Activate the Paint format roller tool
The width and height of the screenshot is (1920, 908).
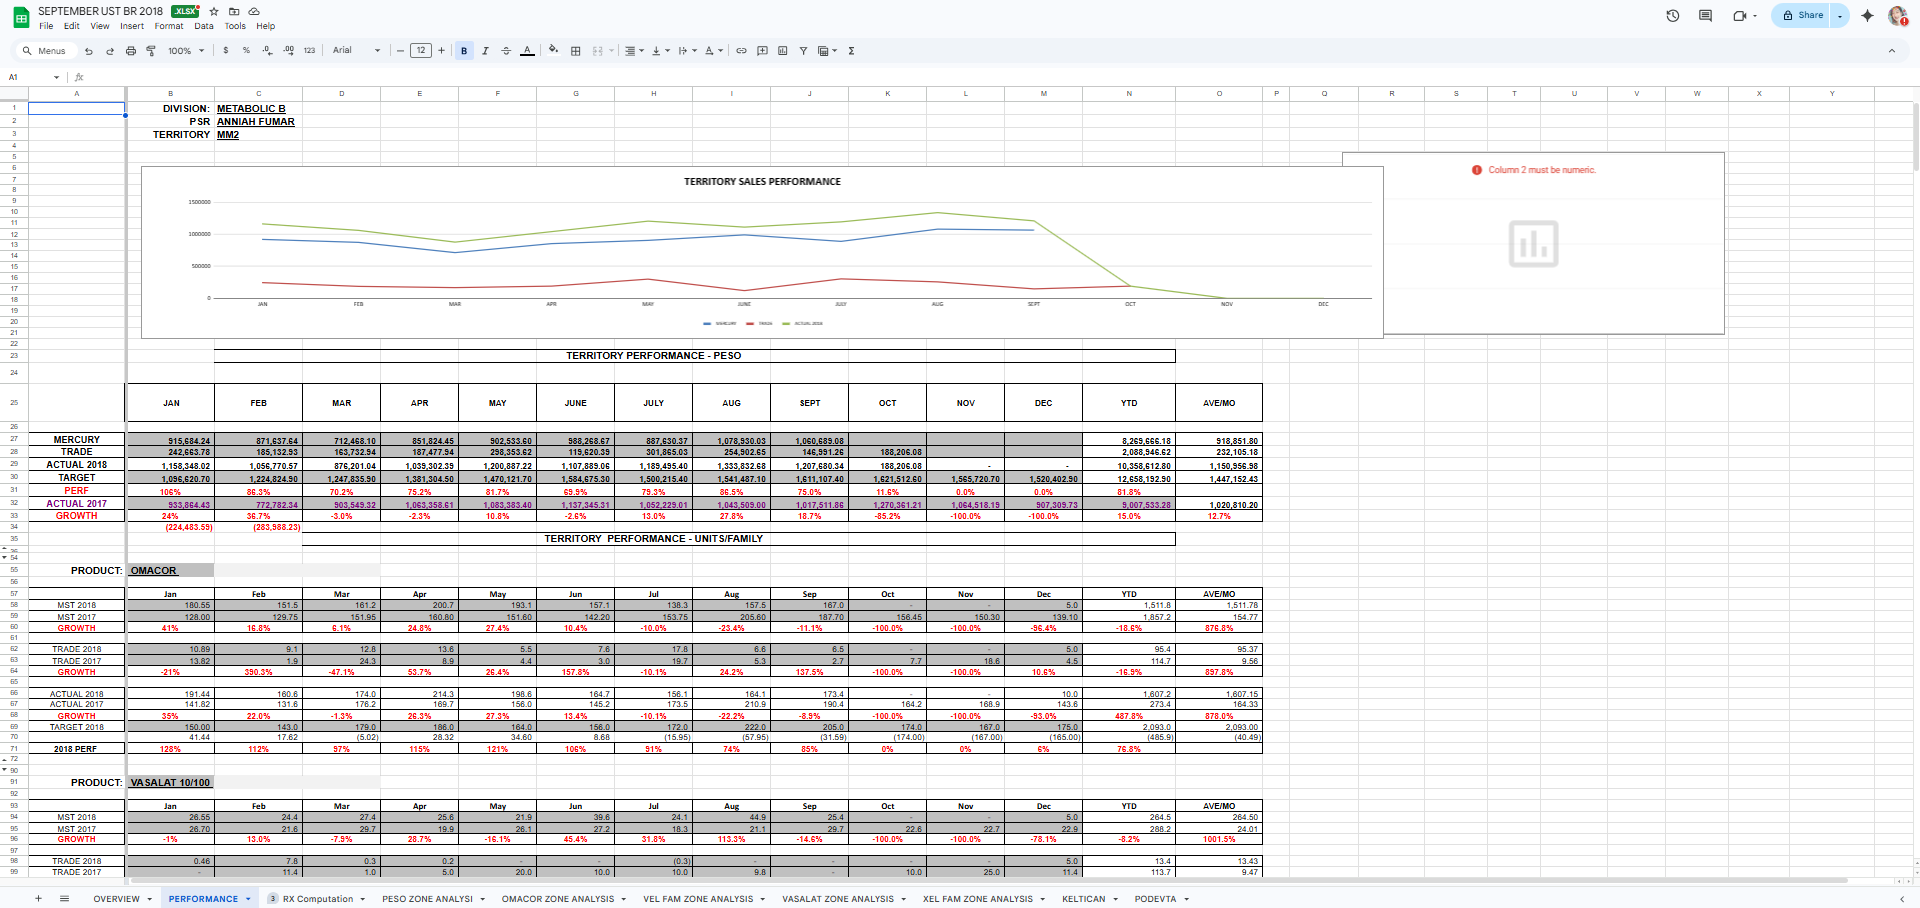click(151, 51)
